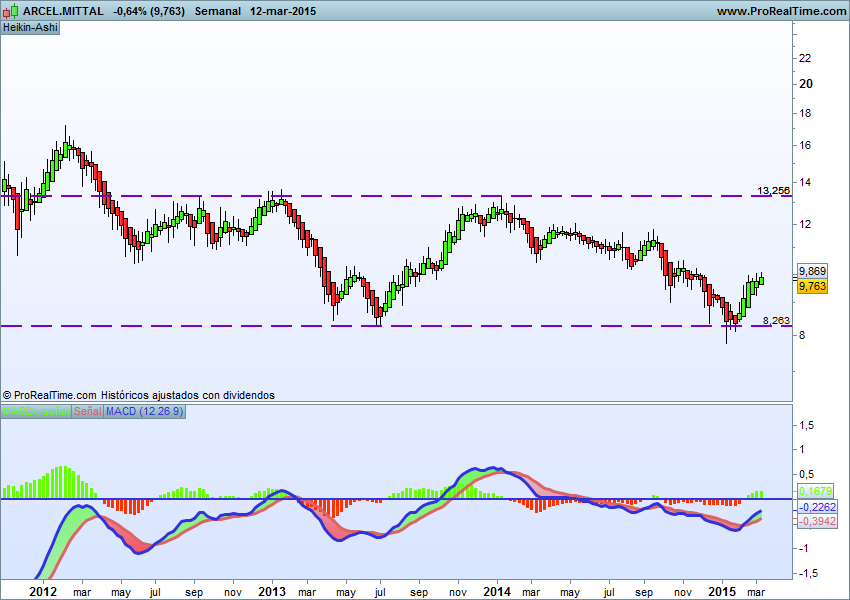Image resolution: width=850 pixels, height=600 pixels.
Task: Click the ARCEL.MITTAL ticker name
Action: (x=63, y=10)
